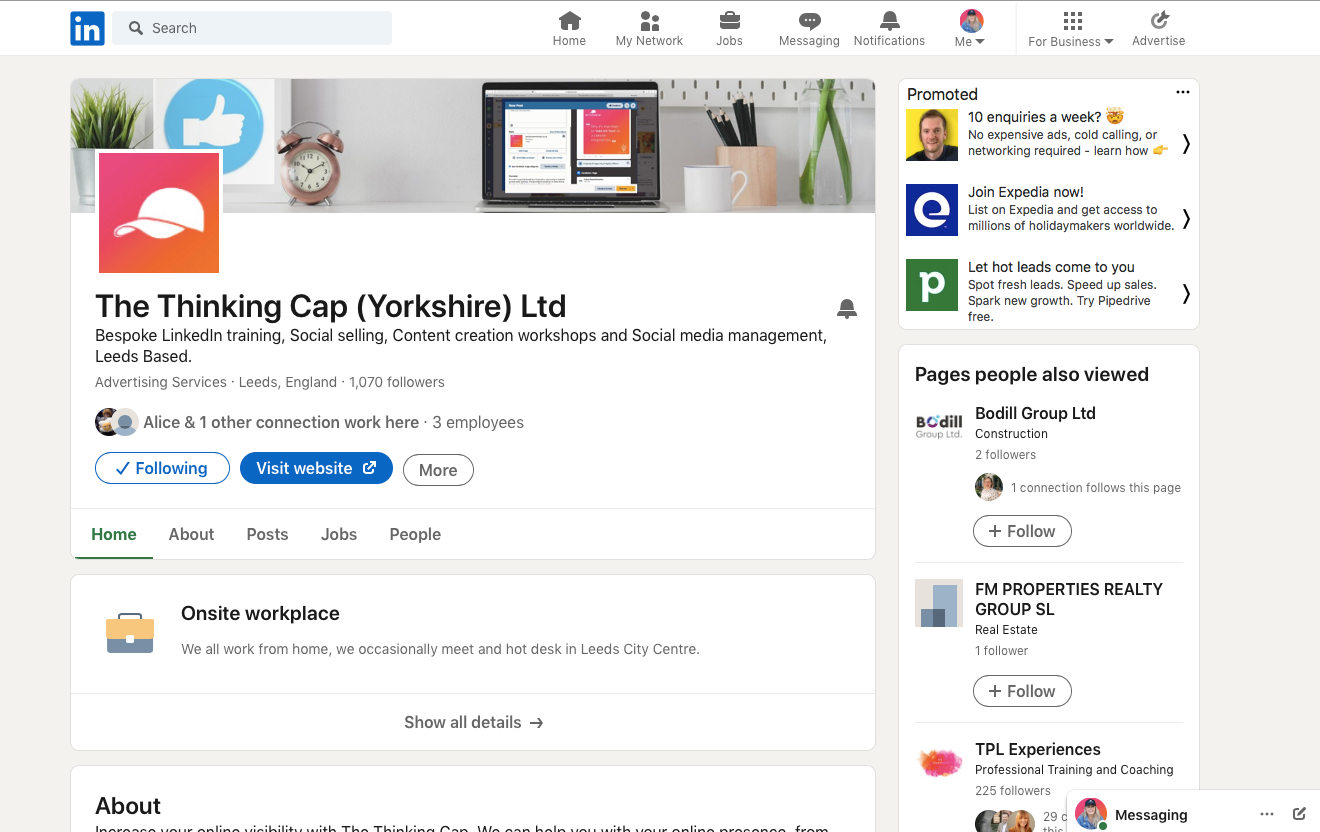Click the 10 enquiries ad photo

(x=932, y=135)
